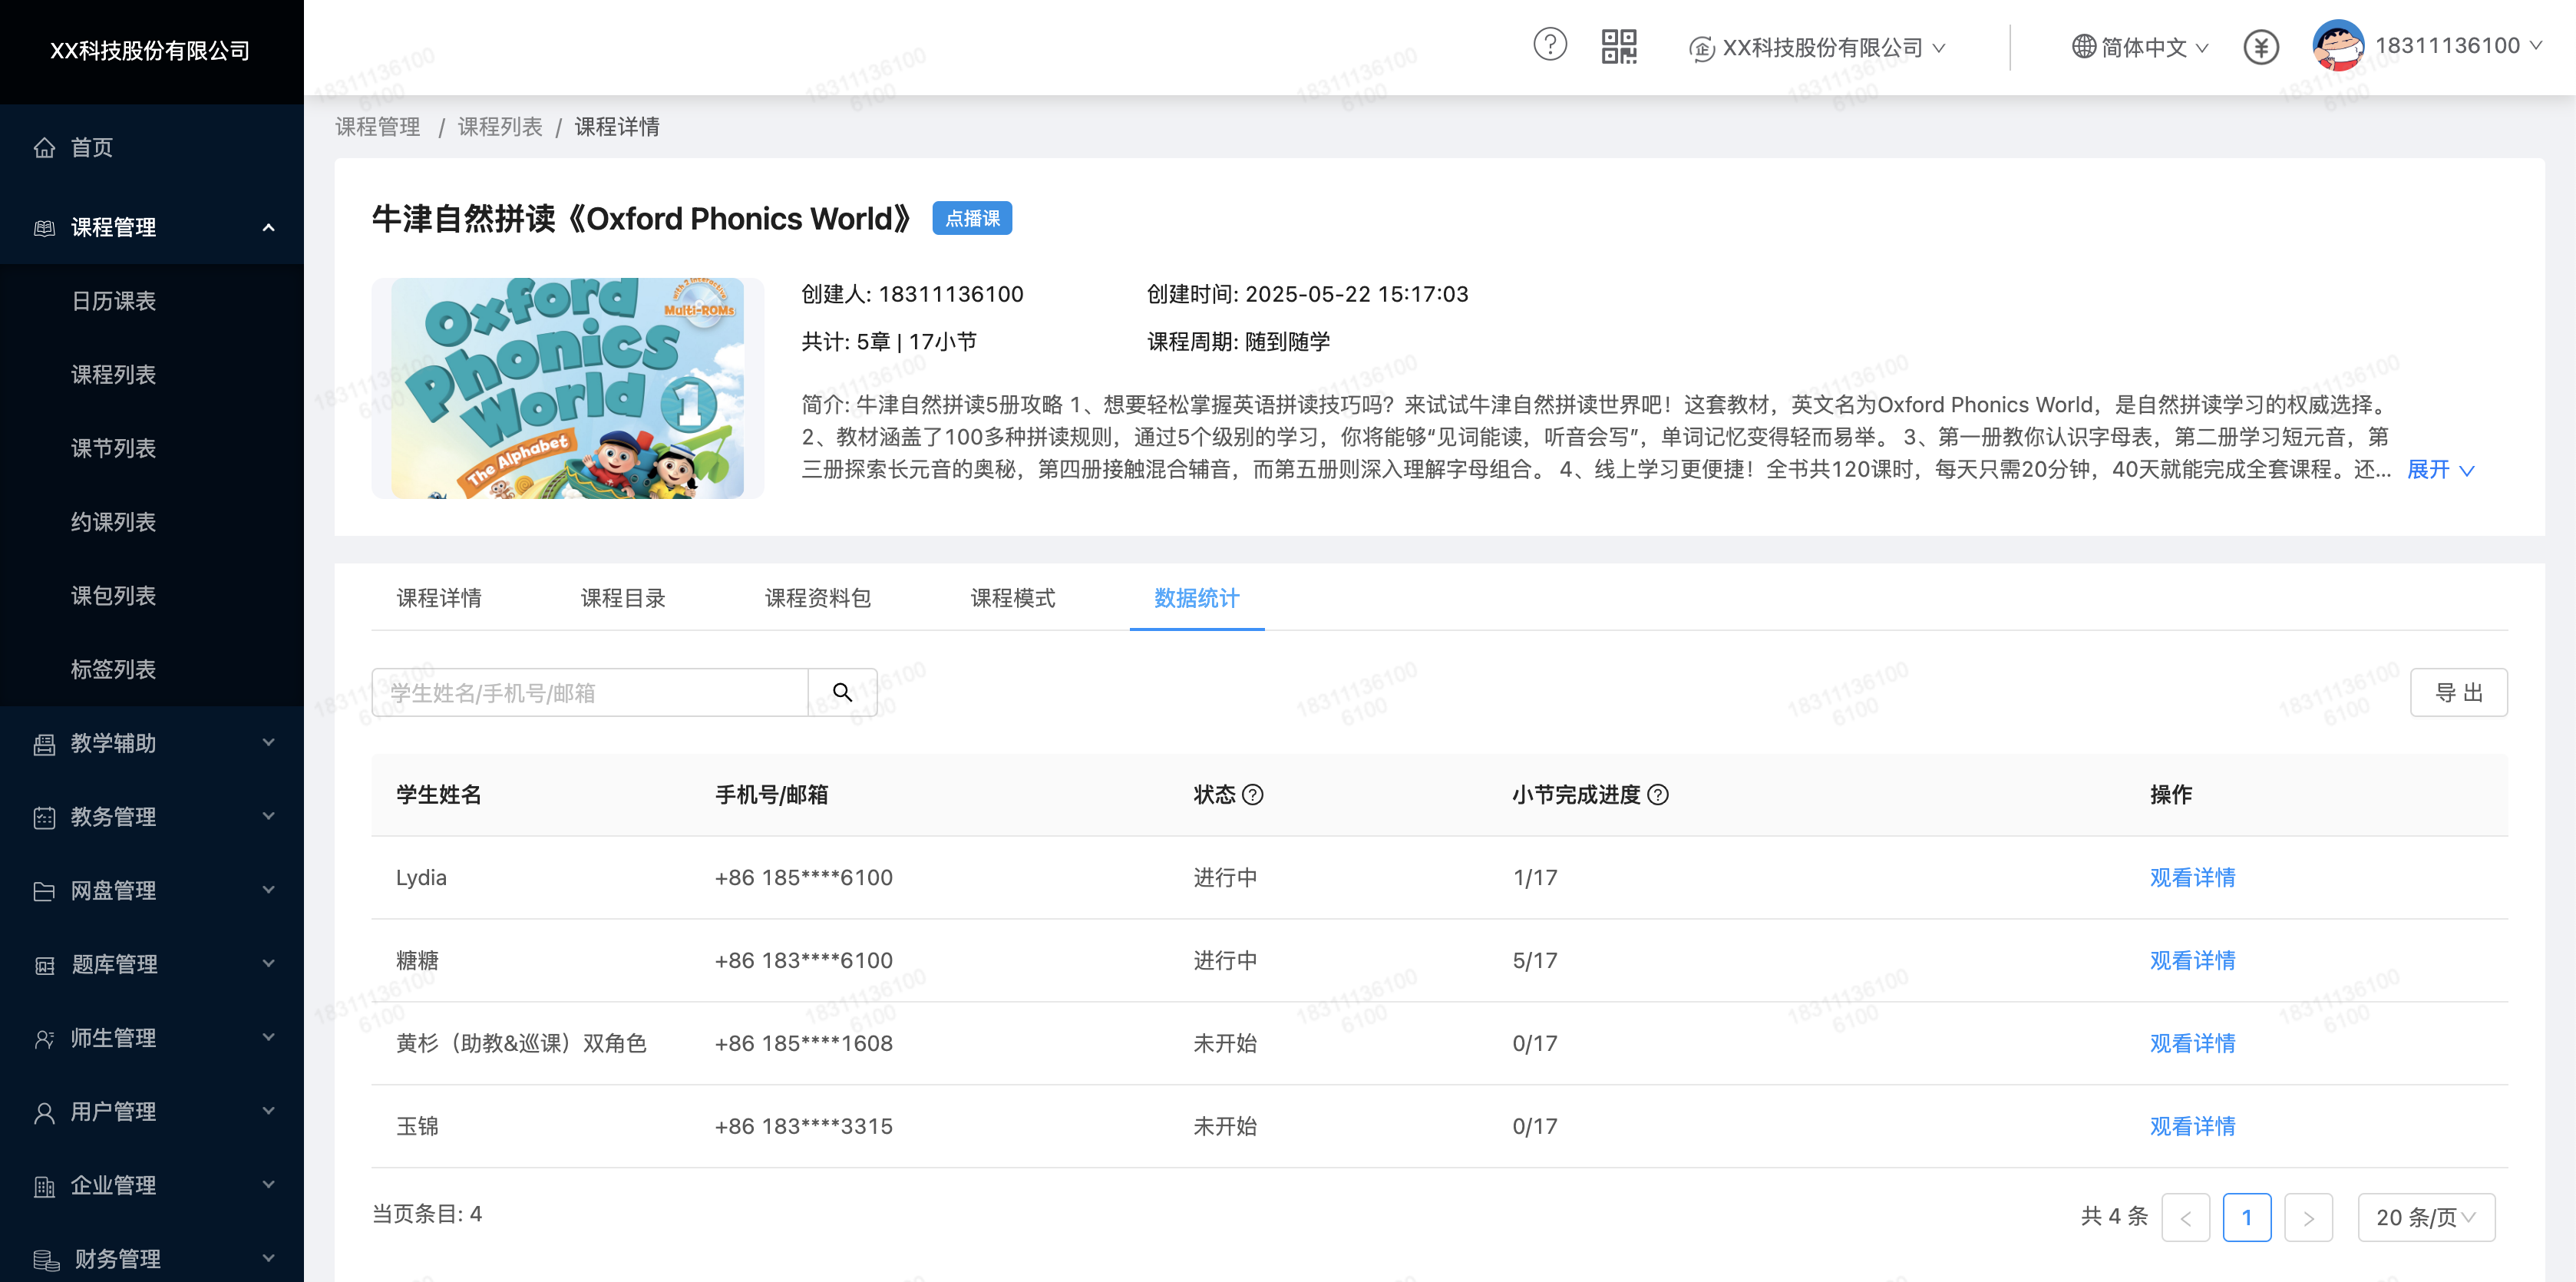2576x1282 pixels.
Task: Open 观看详情 for Lydia
Action: [x=2192, y=877]
